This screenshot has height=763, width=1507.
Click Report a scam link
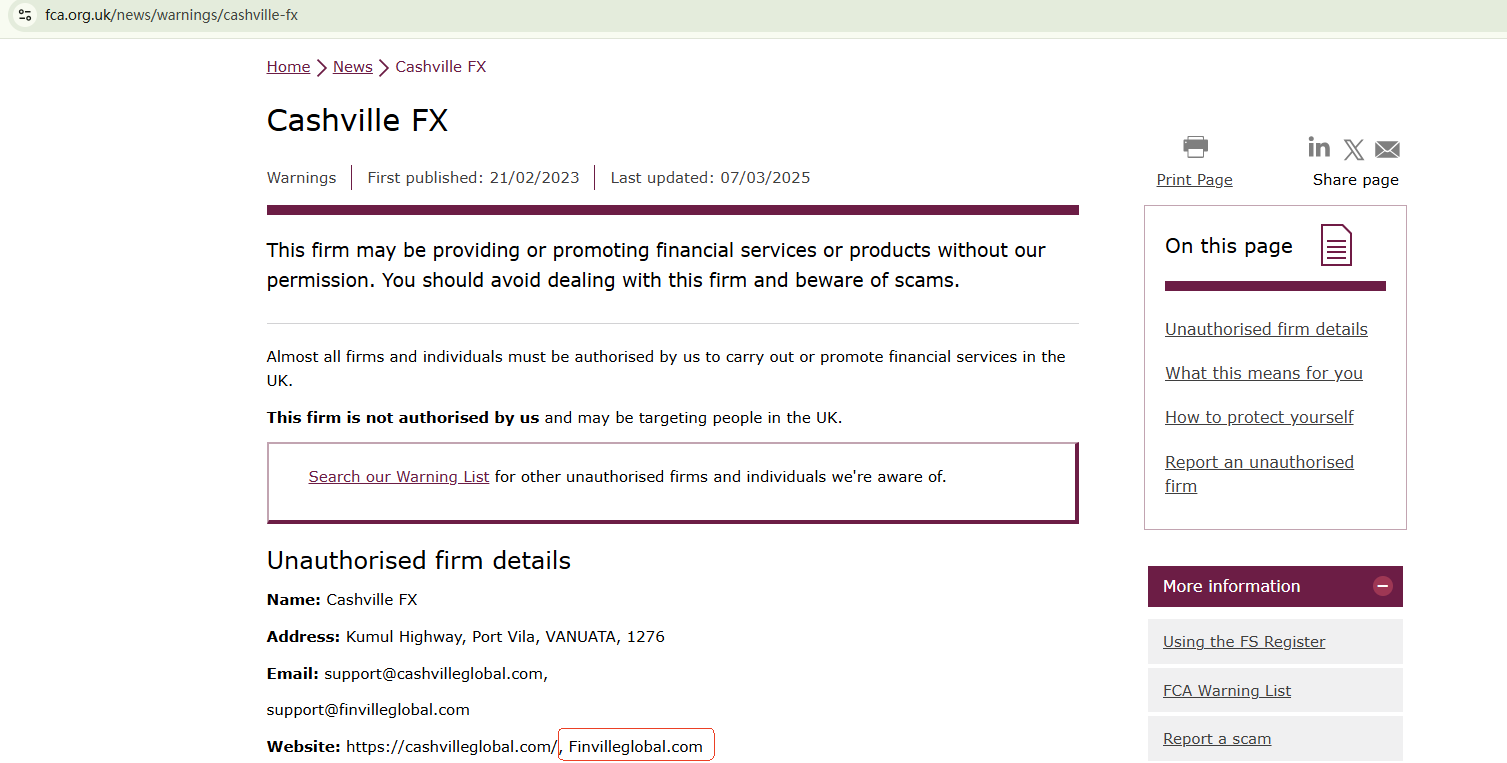pyautogui.click(x=1216, y=739)
